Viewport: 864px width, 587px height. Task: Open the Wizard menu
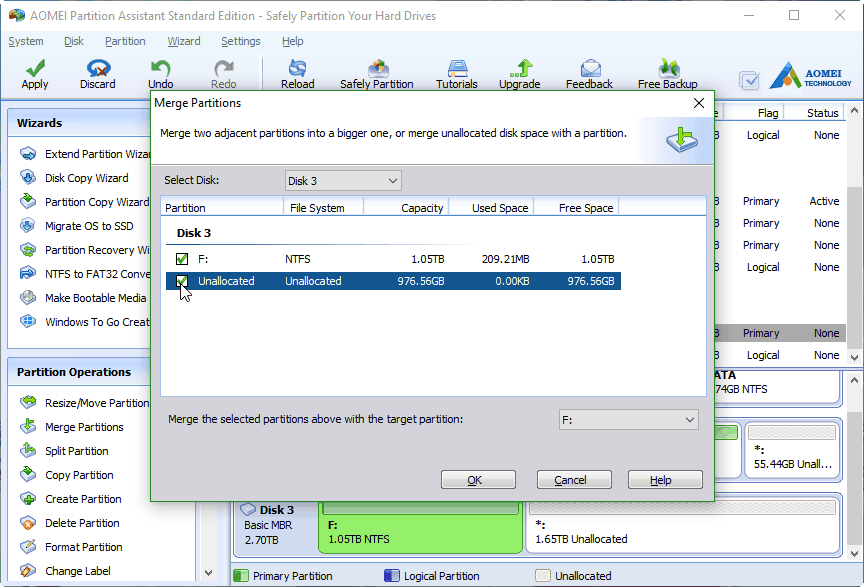pyautogui.click(x=184, y=41)
